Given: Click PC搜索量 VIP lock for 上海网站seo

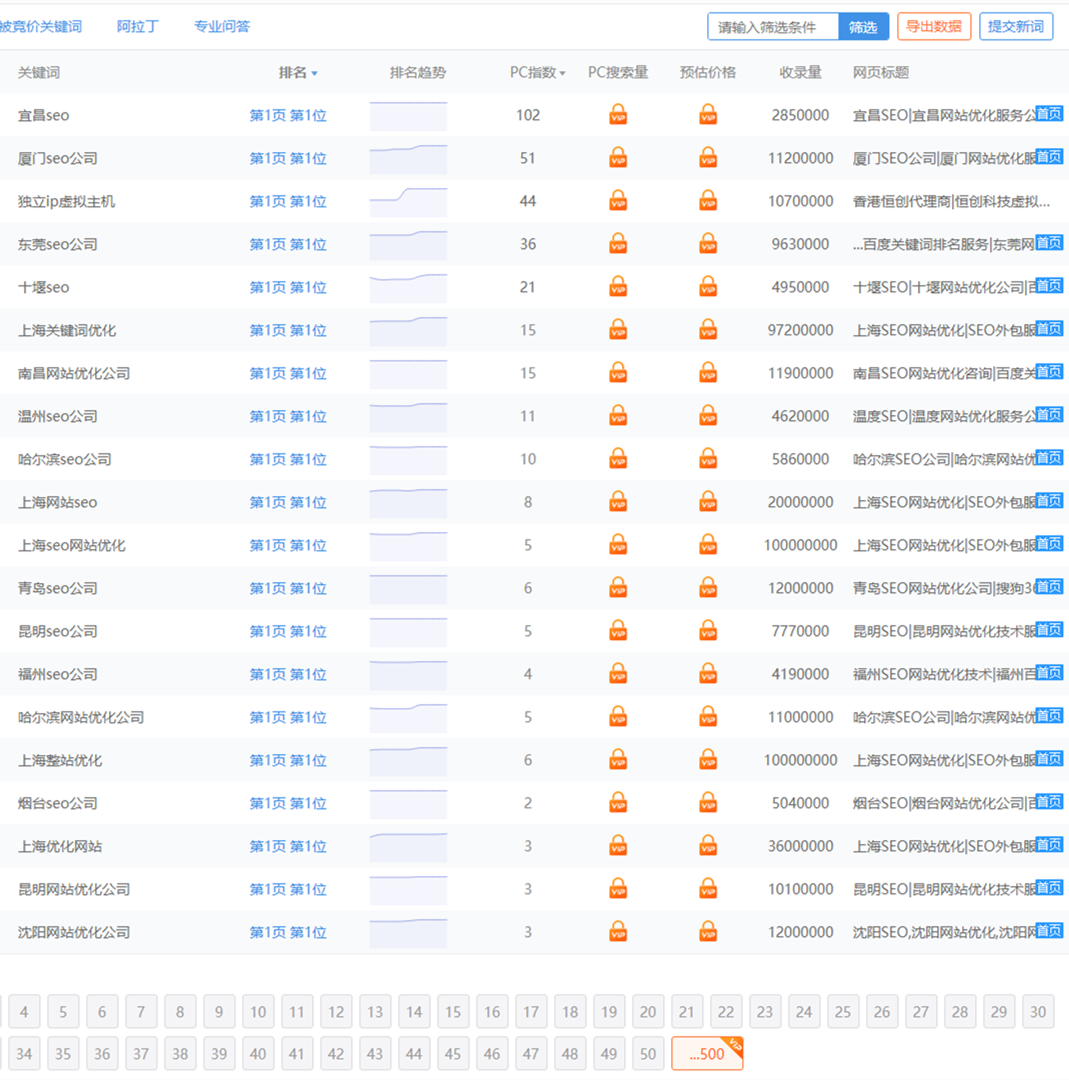Looking at the screenshot, I should coord(618,502).
